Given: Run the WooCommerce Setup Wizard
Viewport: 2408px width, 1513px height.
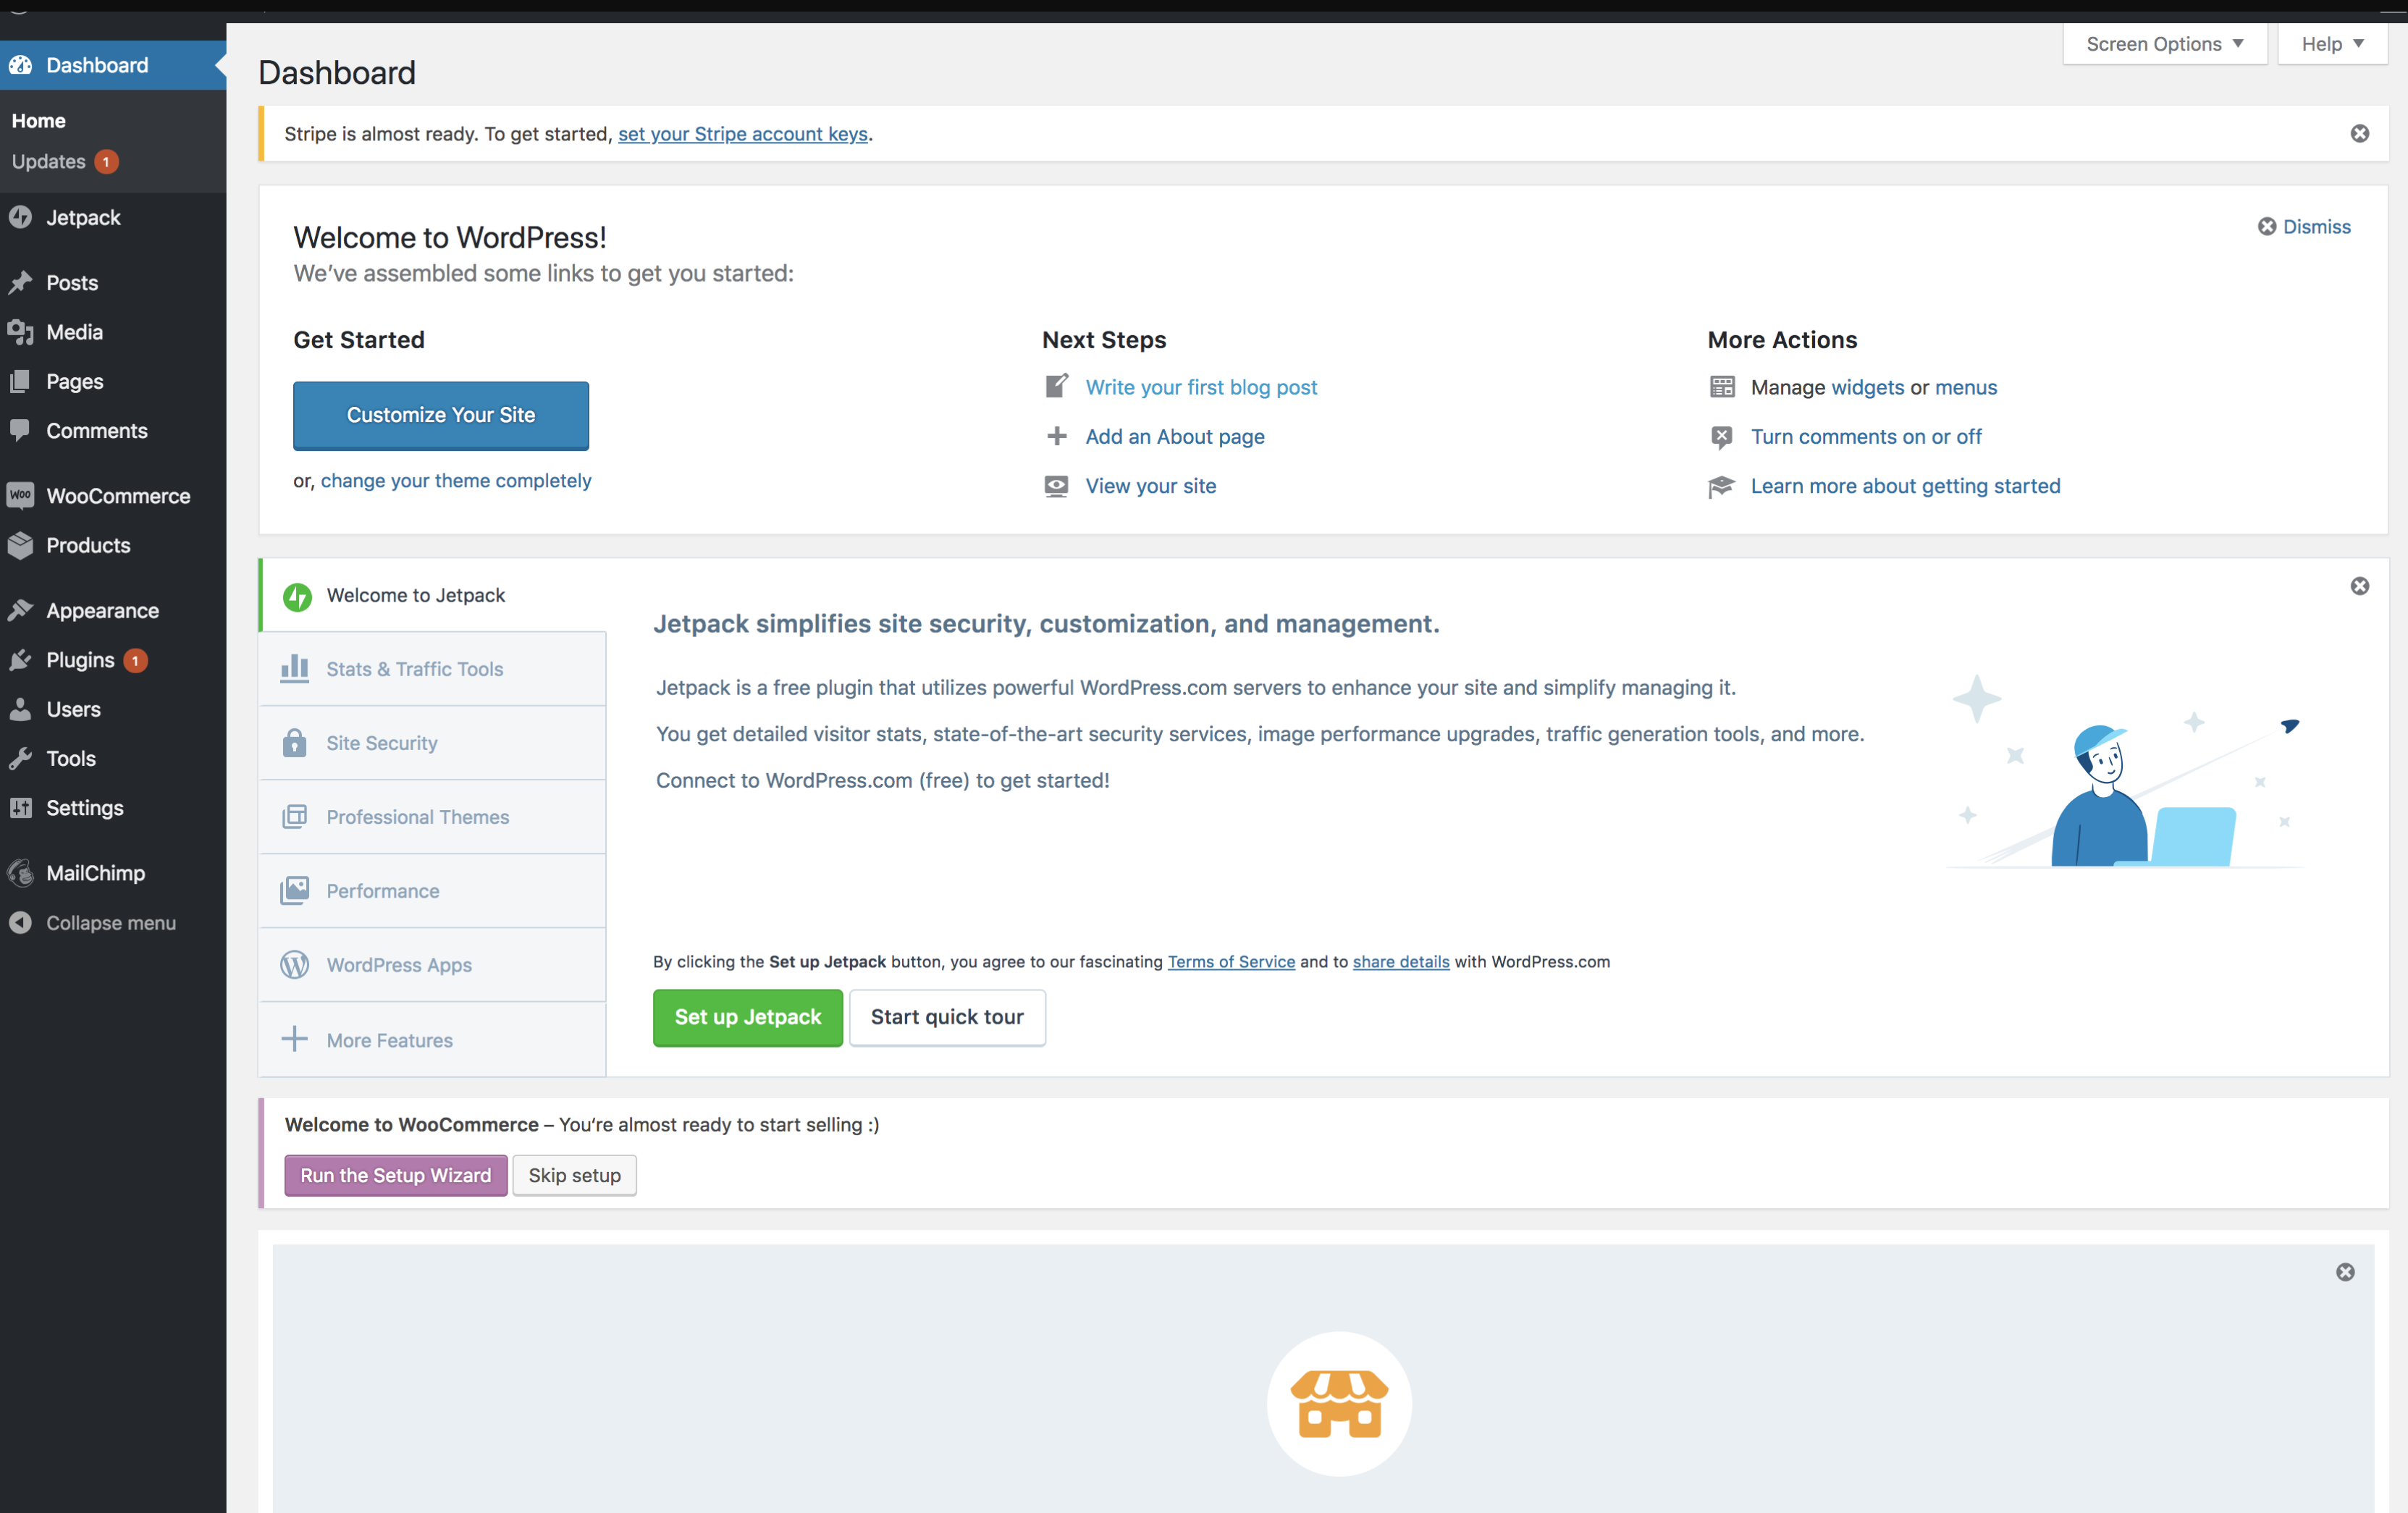Looking at the screenshot, I should [395, 1175].
